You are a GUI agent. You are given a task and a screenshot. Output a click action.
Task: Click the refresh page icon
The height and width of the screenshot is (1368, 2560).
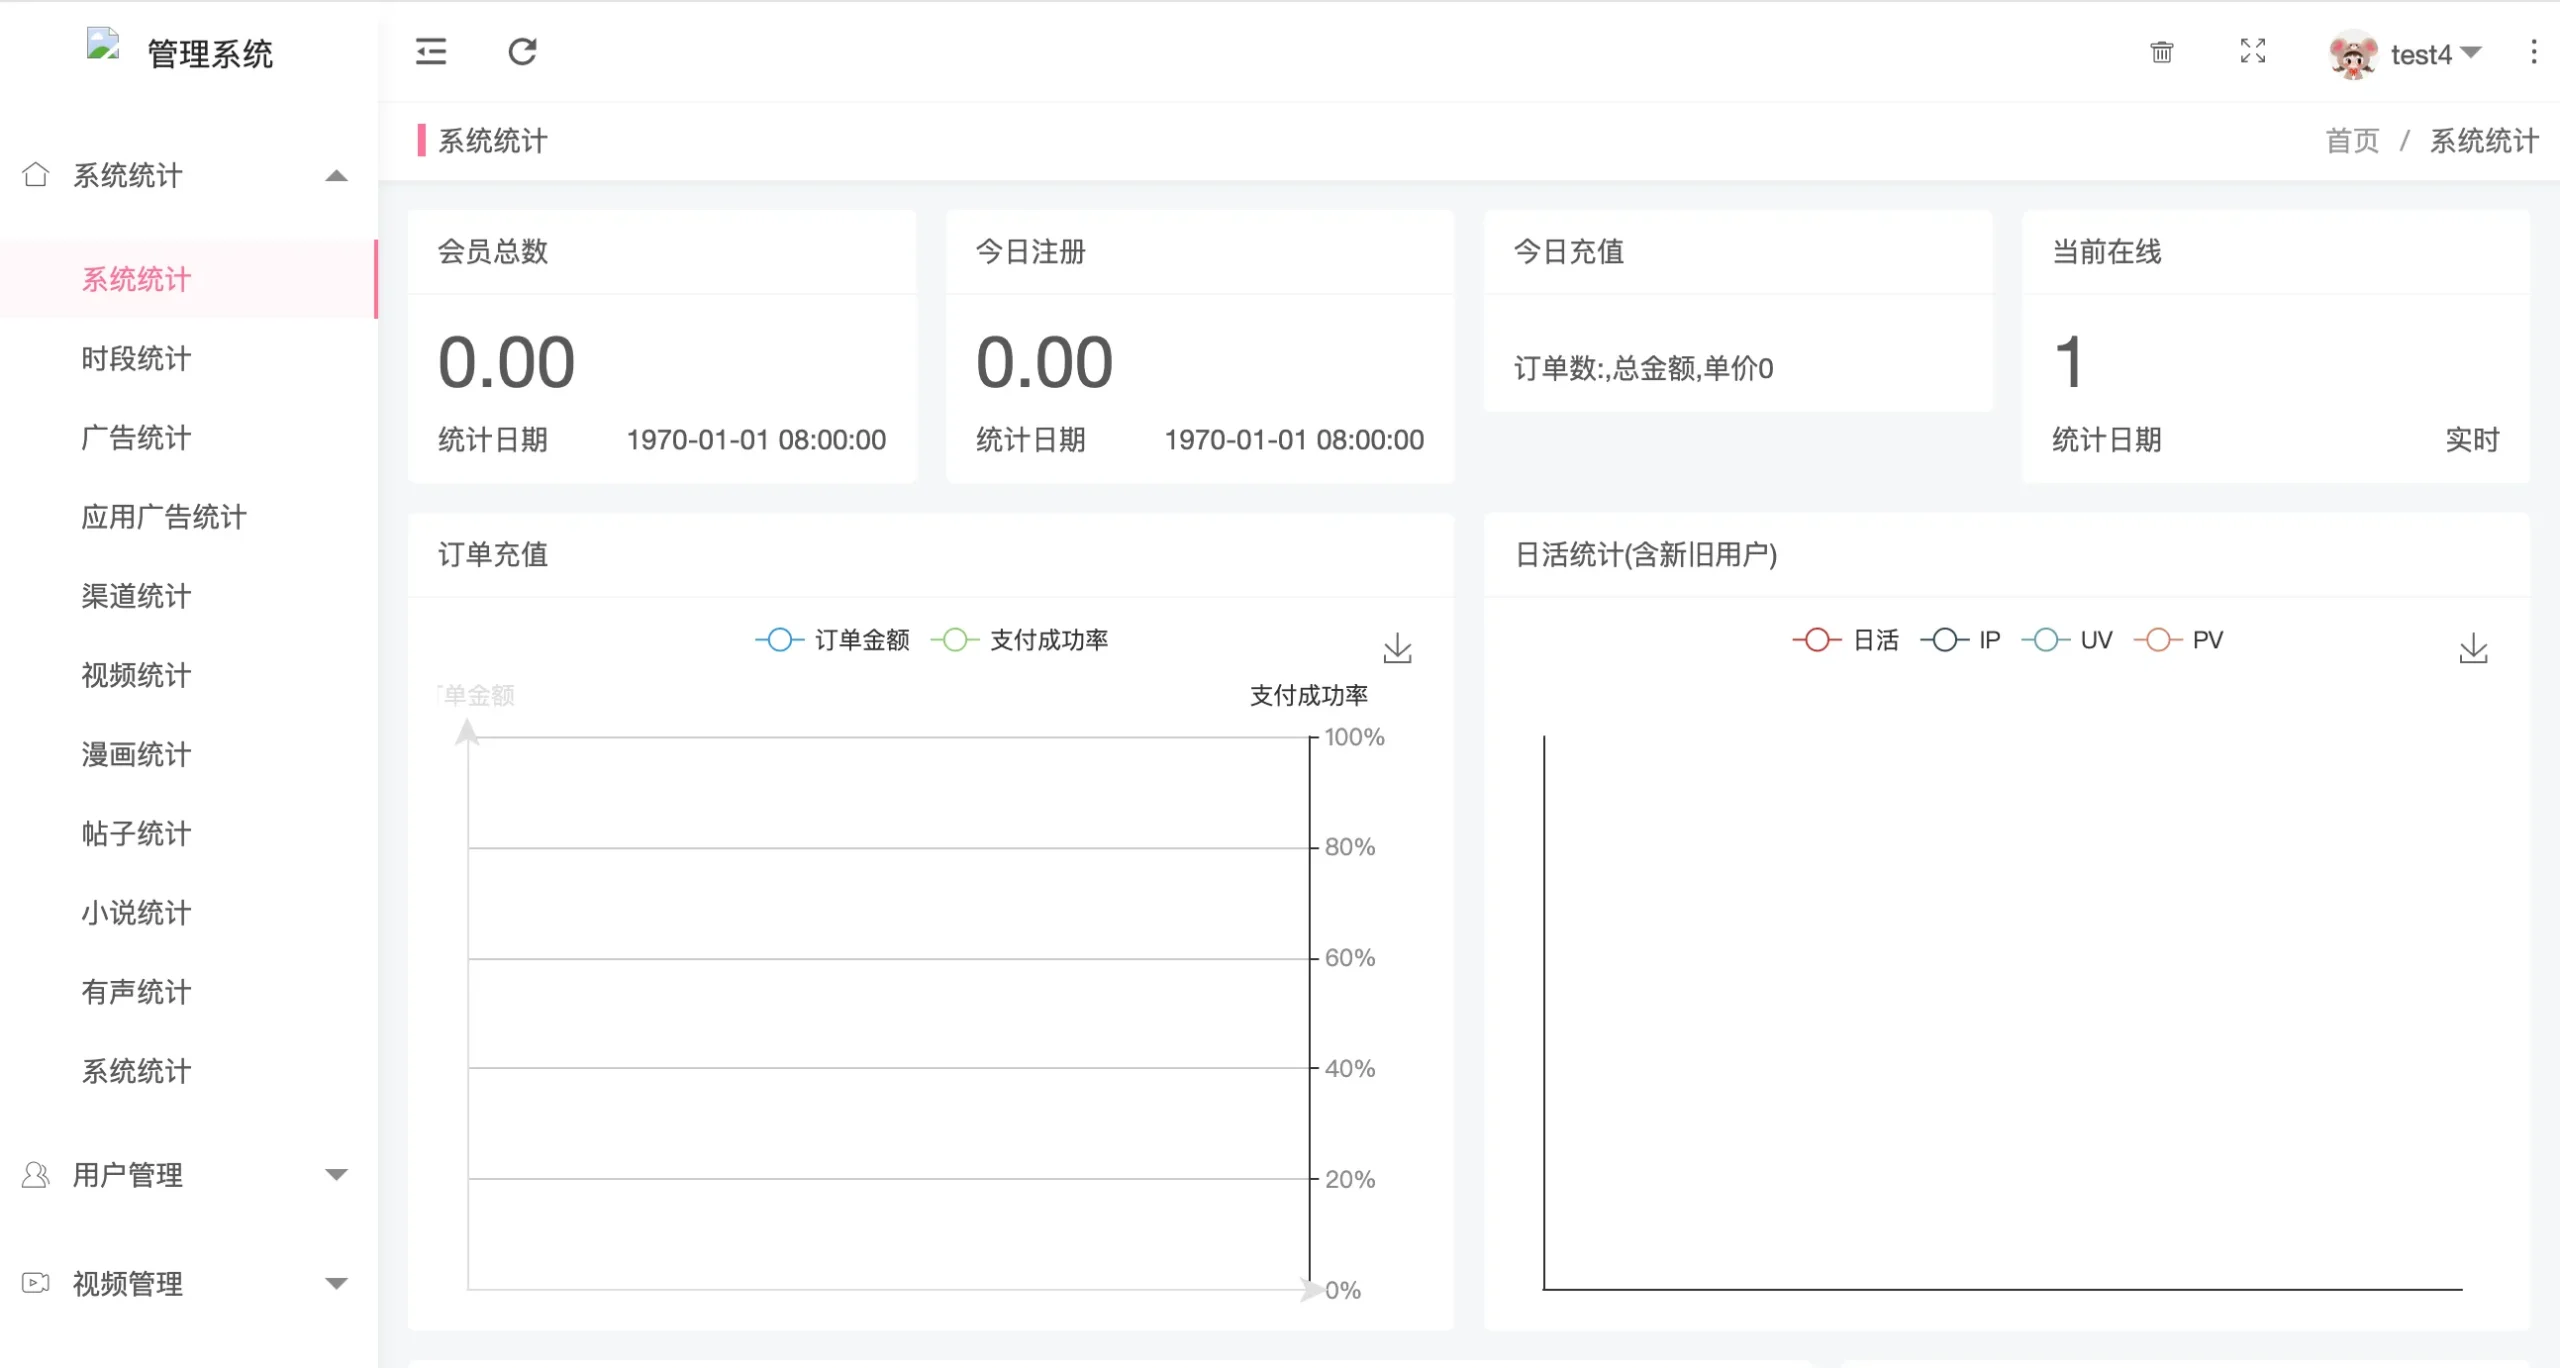(x=522, y=51)
